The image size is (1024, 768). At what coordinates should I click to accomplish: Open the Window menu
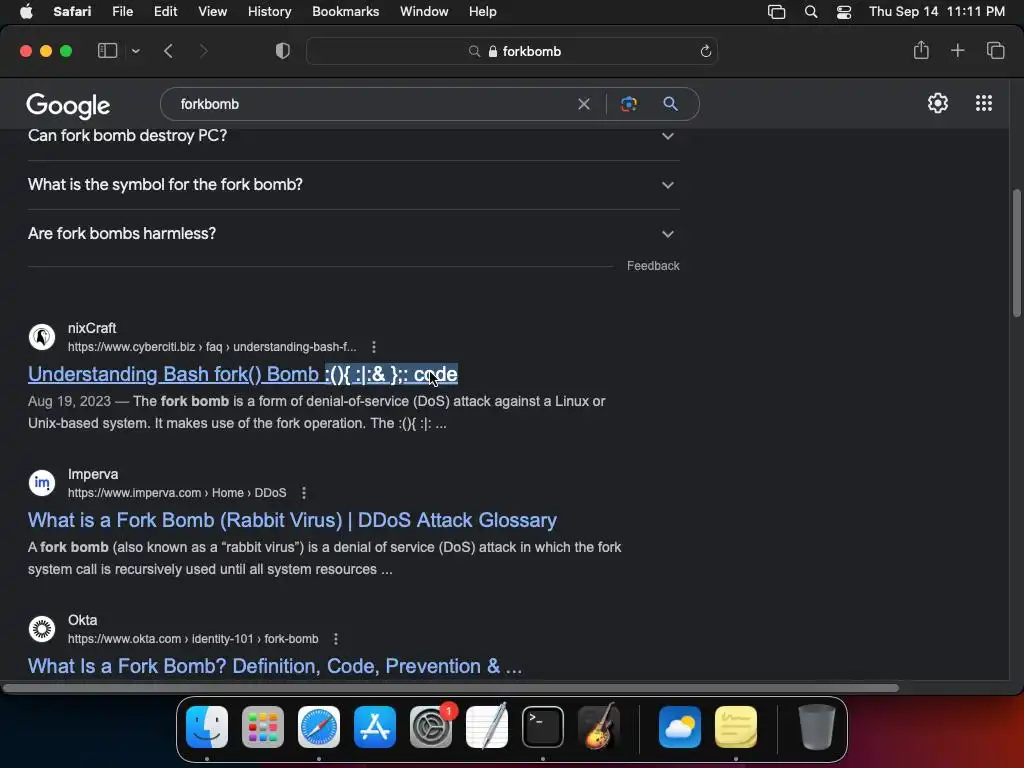(x=424, y=12)
